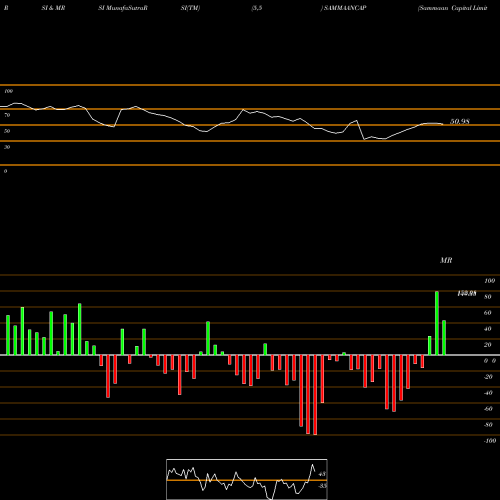500x500 pixels.
Task: Click the MR axis label 40
Action: (x=488, y=329)
